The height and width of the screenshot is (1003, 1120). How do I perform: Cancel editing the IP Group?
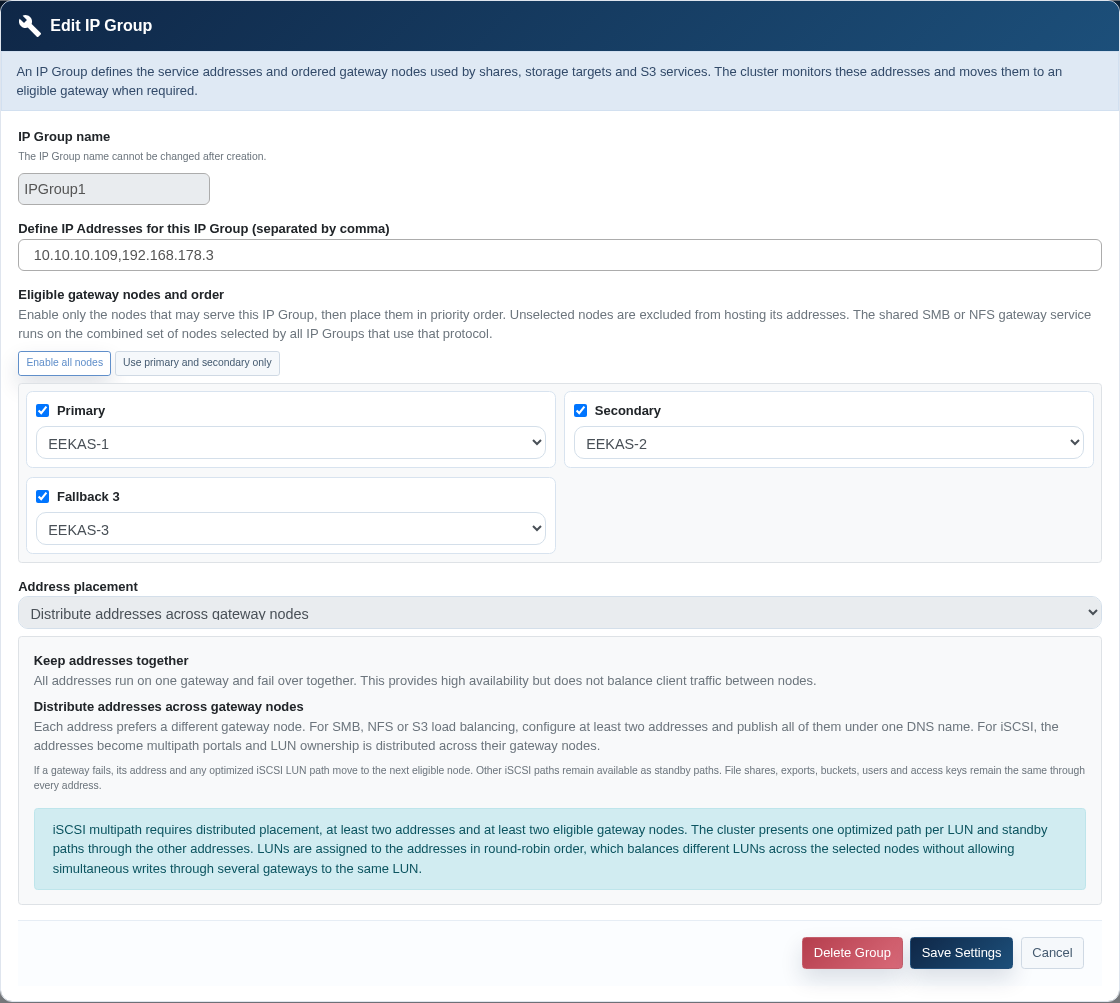point(1052,953)
